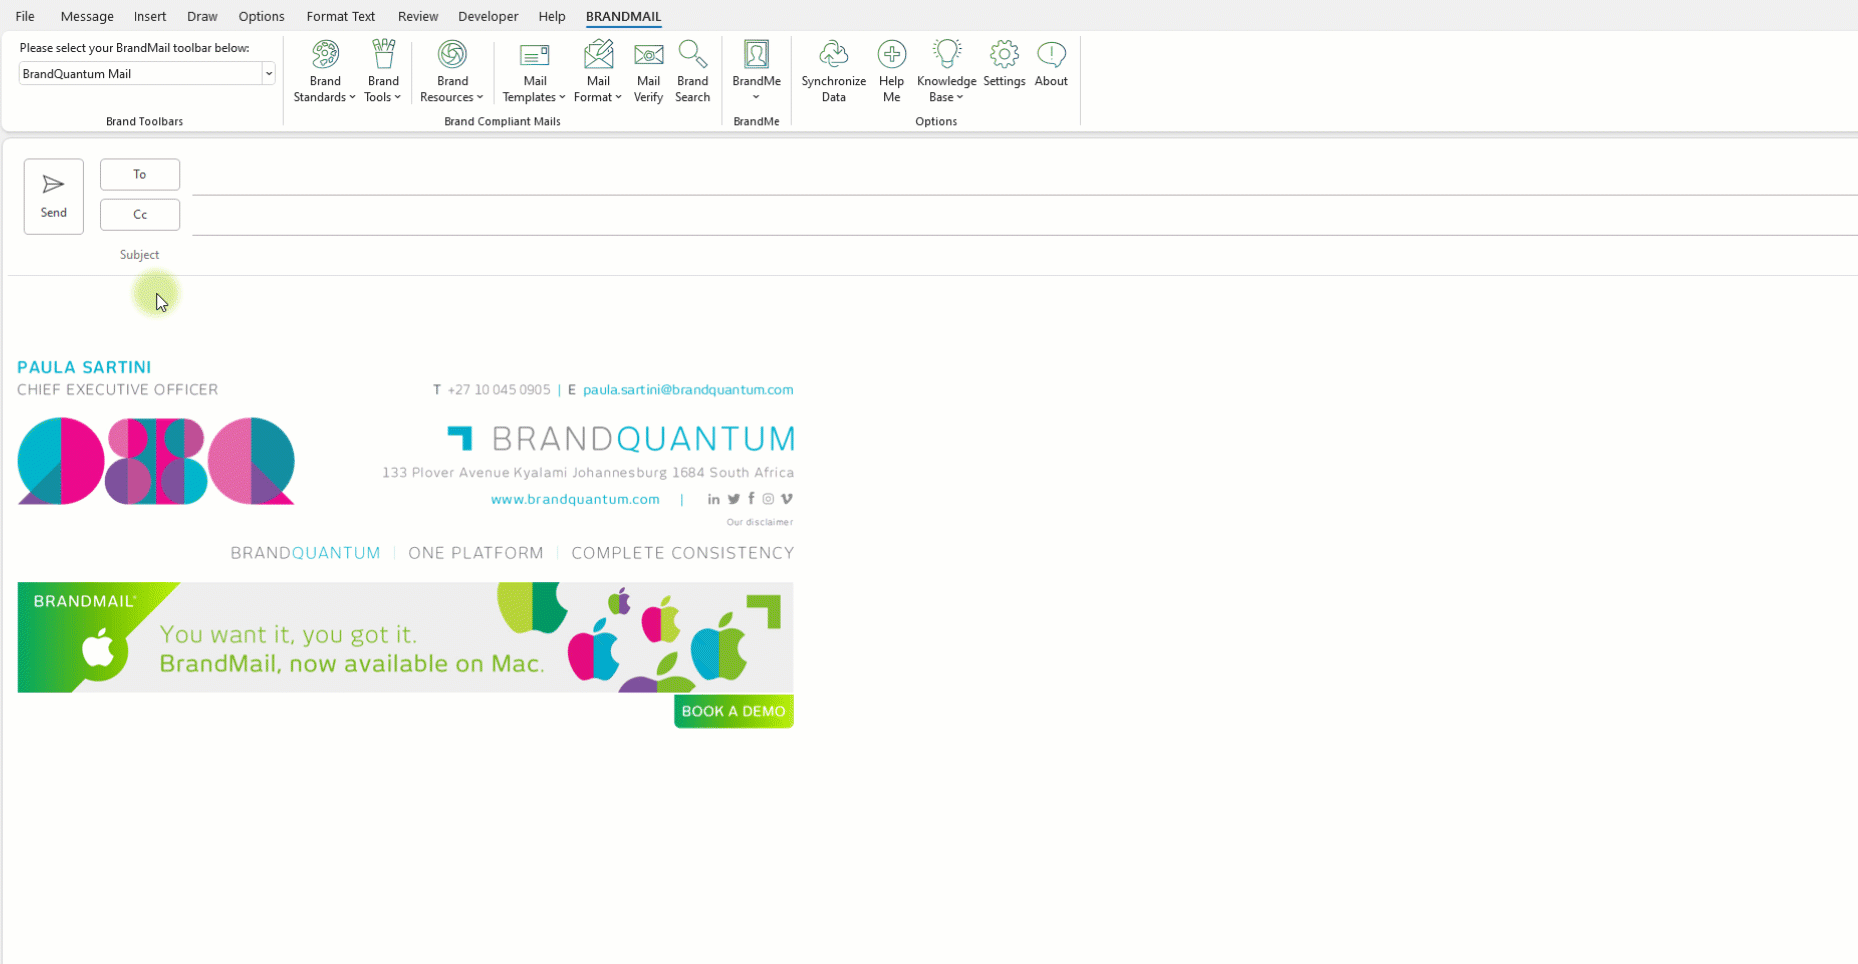
Task: Click the BrandMail on Mac banner image
Action: (405, 637)
